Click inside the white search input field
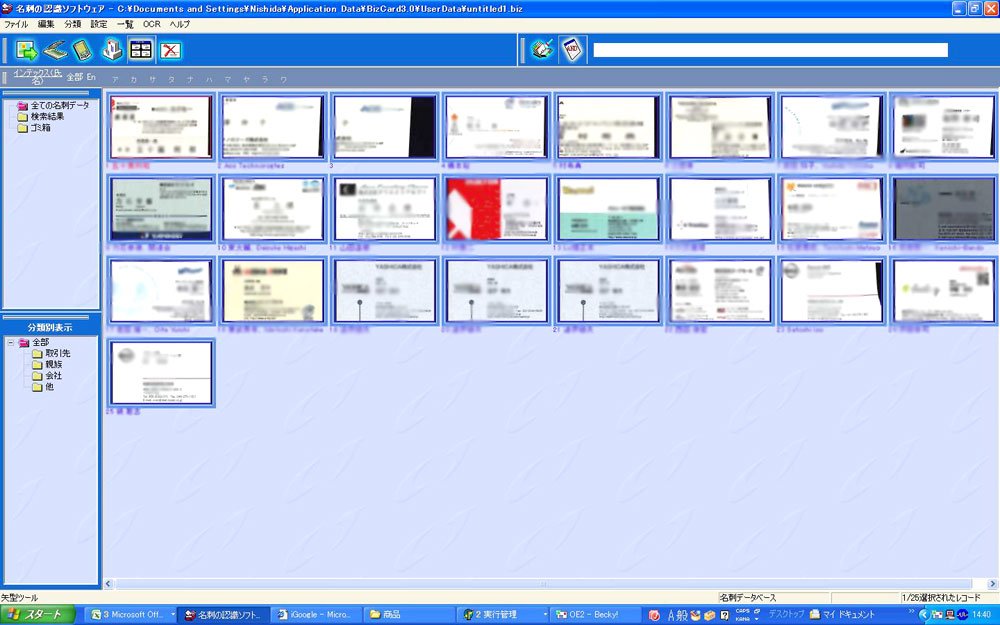Image resolution: width=1000 pixels, height=625 pixels. (770, 50)
